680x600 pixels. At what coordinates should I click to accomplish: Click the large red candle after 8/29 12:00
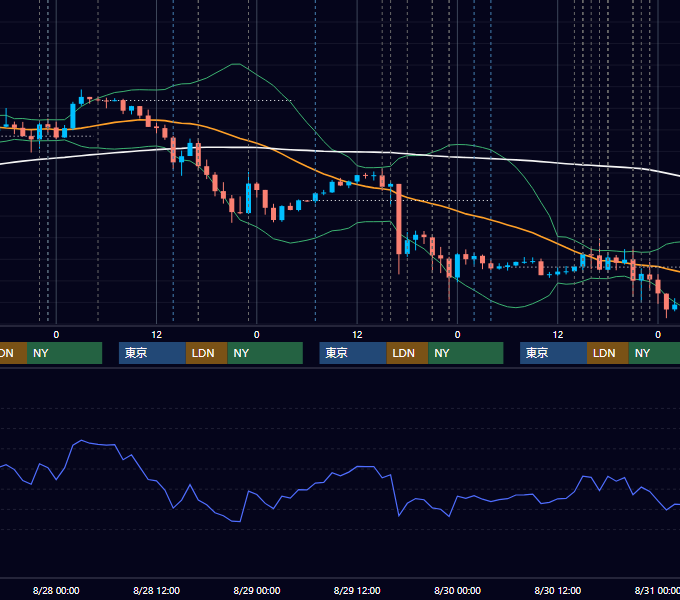[x=399, y=219]
